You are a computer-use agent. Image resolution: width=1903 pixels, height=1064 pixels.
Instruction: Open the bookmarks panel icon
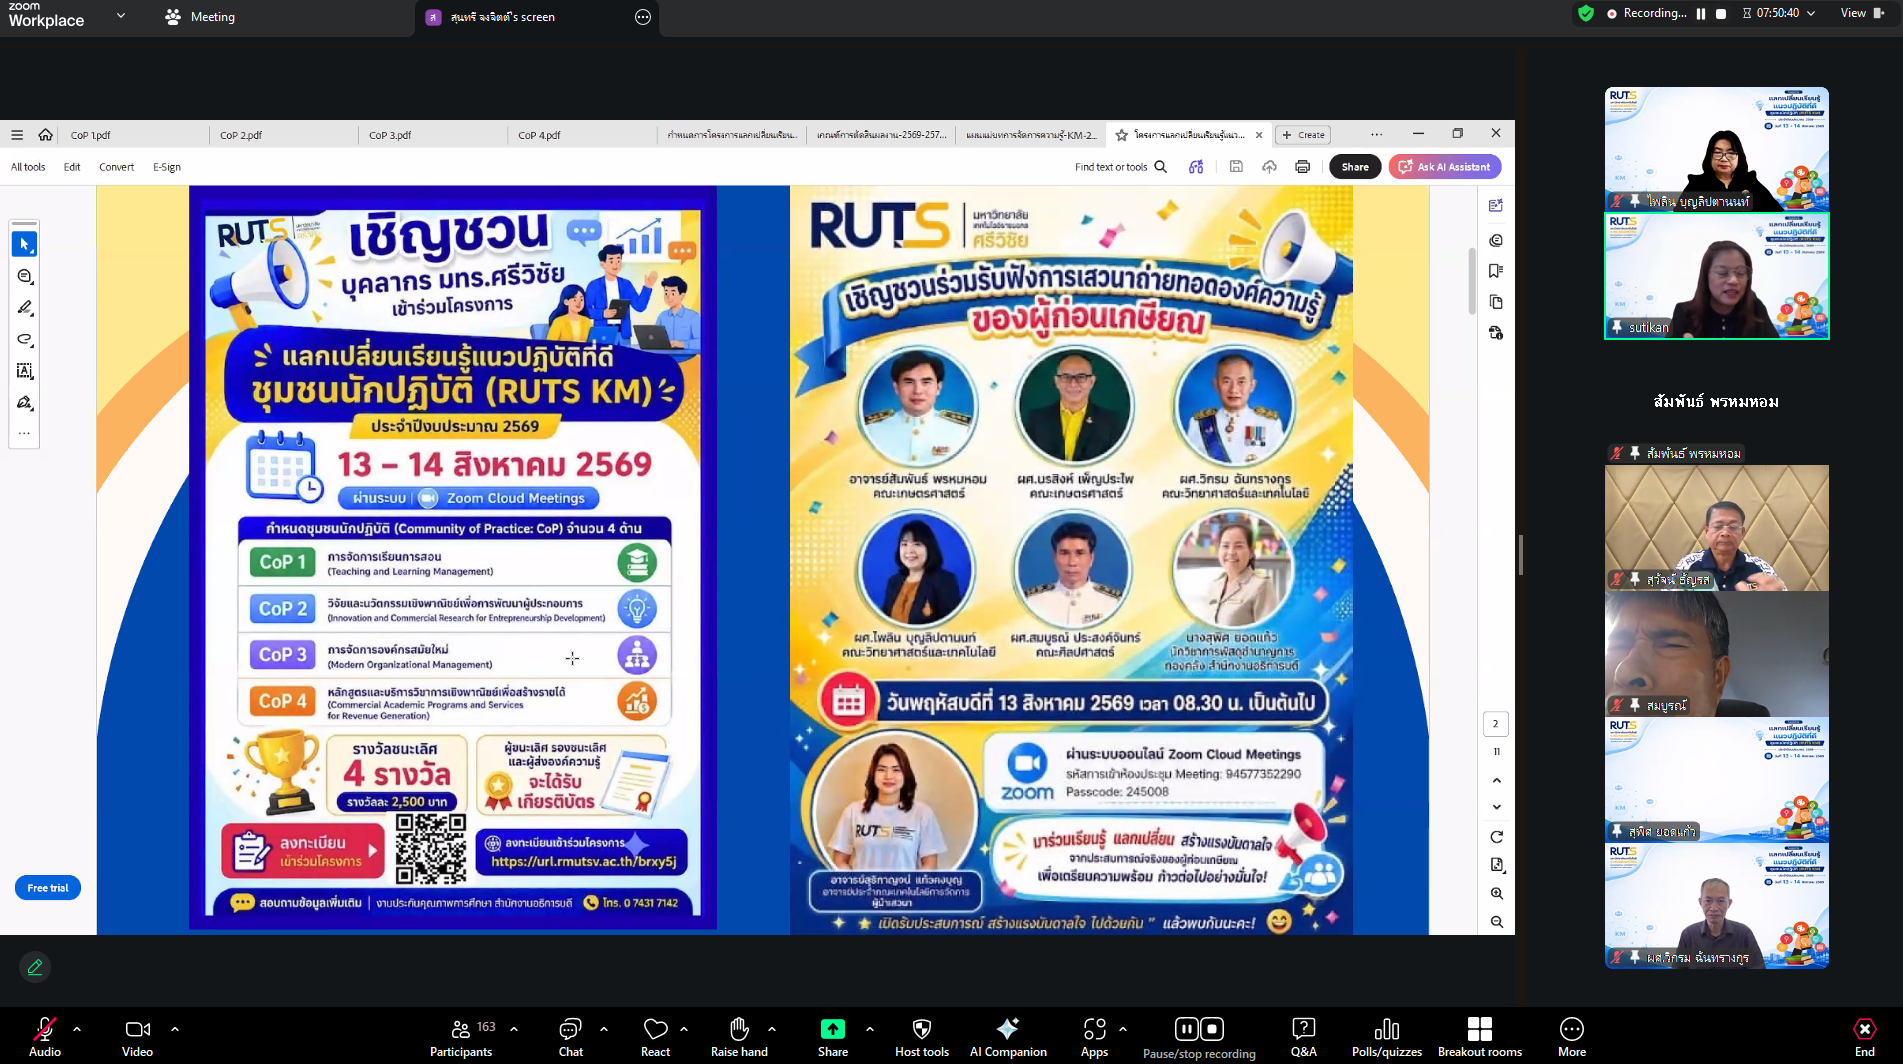click(x=1496, y=271)
